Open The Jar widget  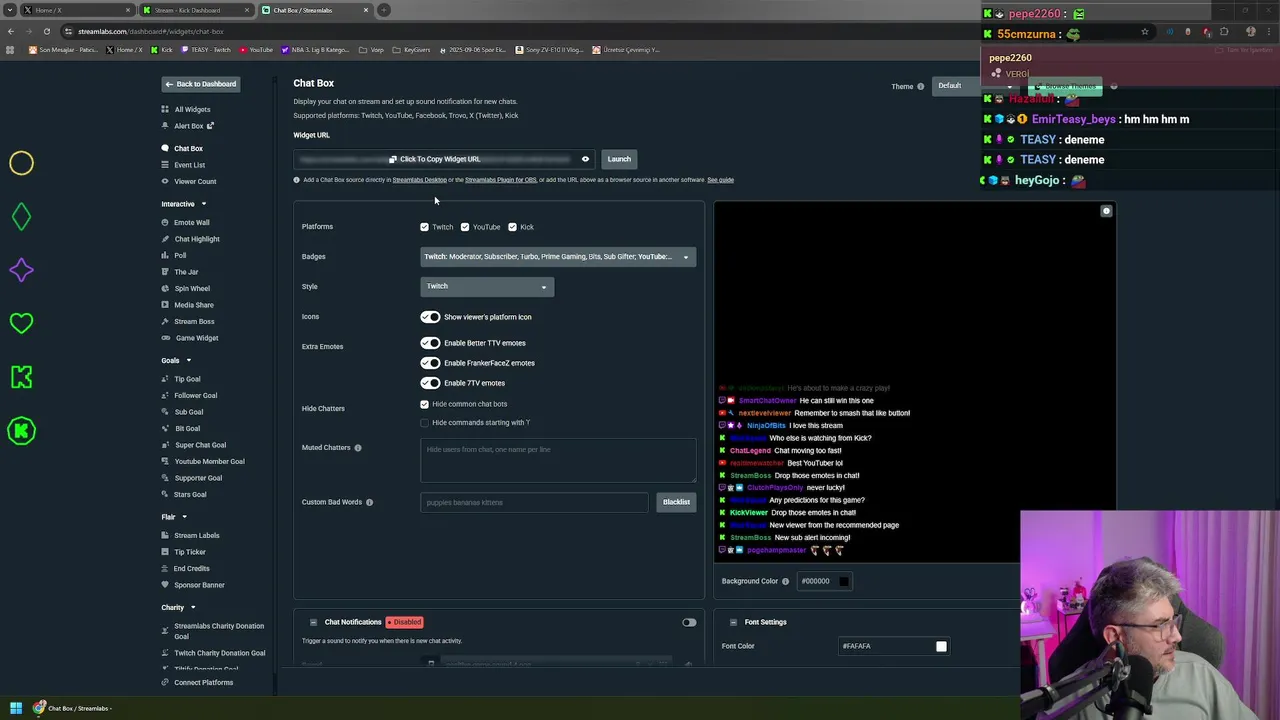[x=186, y=272]
